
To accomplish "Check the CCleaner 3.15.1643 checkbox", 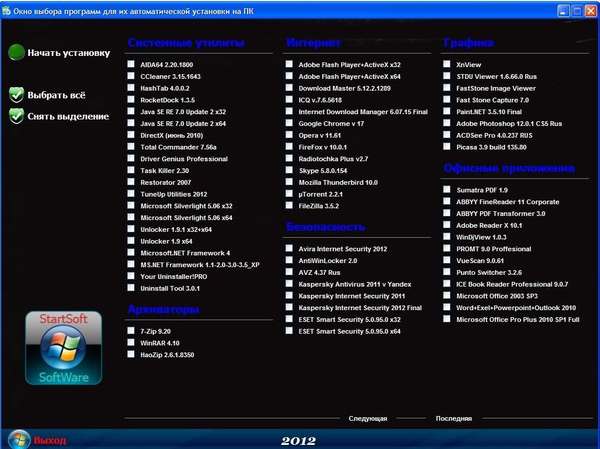I will [131, 76].
